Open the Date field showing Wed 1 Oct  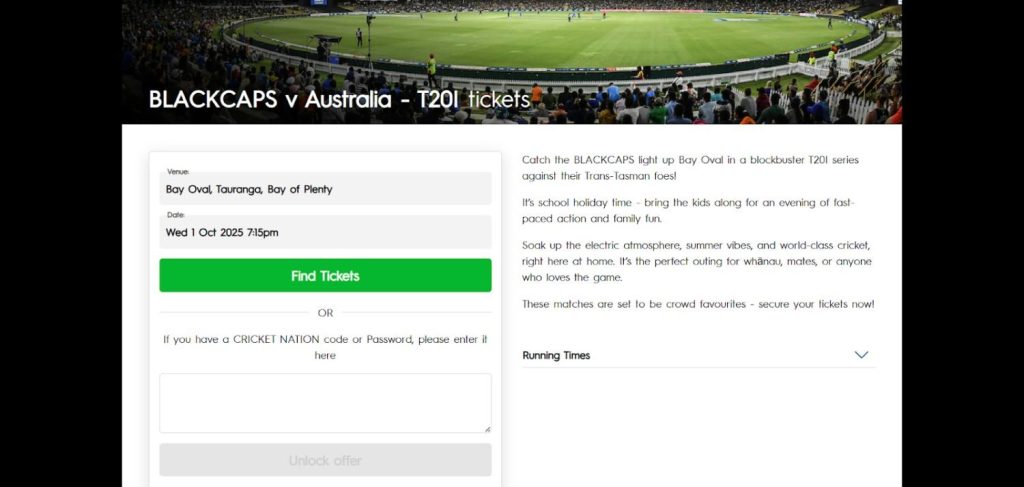325,232
